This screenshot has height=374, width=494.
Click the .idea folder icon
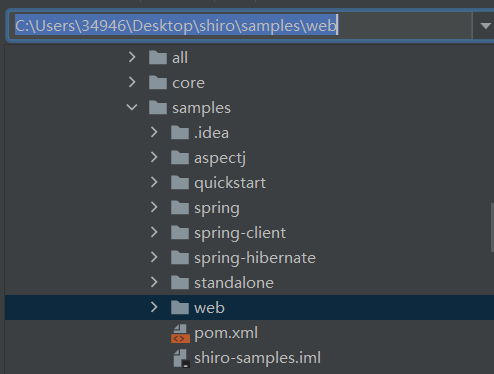180,132
